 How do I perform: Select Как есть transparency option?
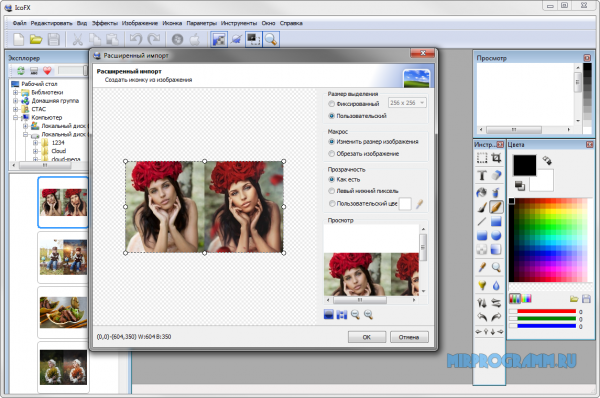point(332,179)
